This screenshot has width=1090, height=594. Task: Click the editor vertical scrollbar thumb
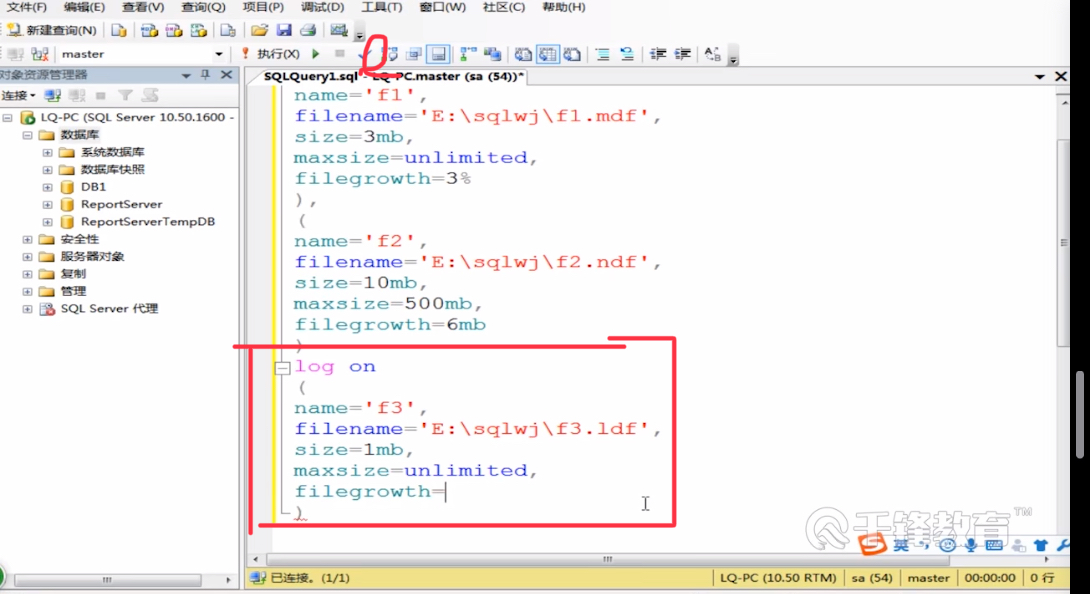tap(1064, 243)
